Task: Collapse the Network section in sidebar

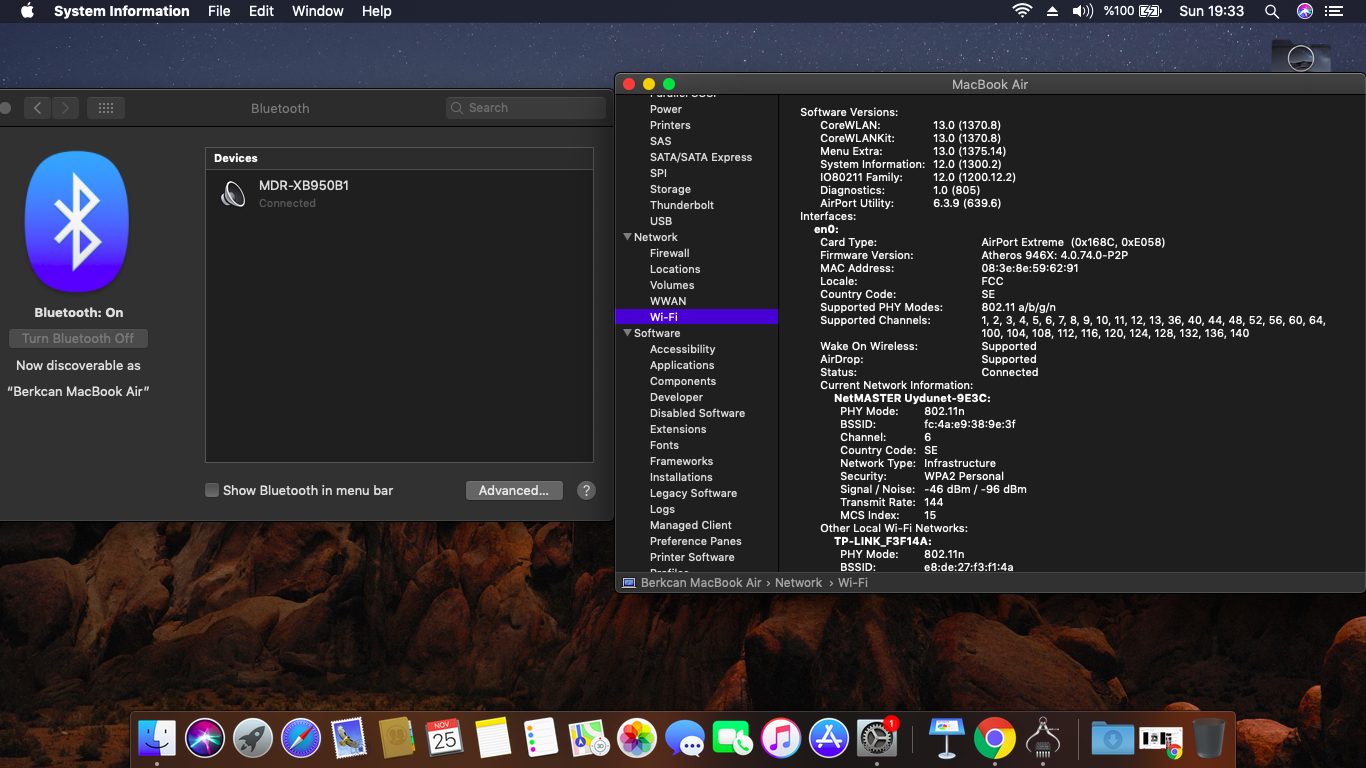Action: [627, 237]
